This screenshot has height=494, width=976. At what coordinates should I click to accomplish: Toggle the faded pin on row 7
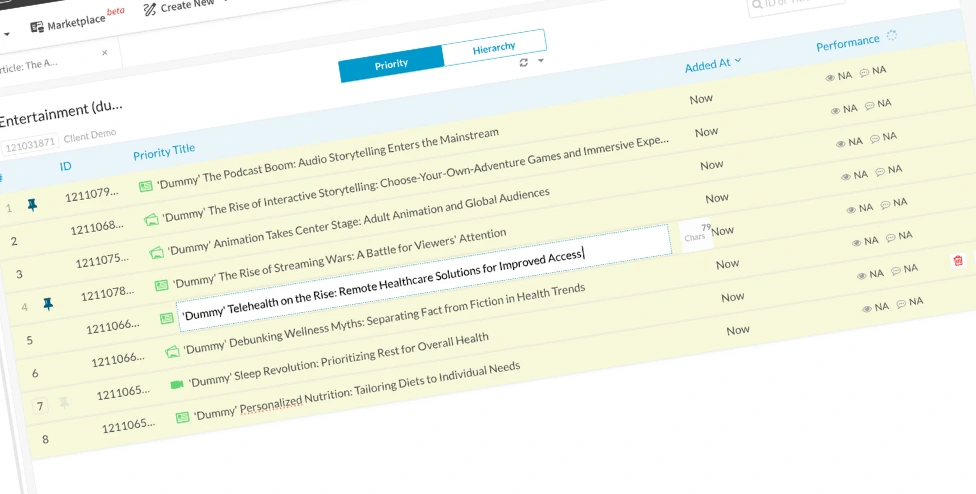tap(63, 403)
